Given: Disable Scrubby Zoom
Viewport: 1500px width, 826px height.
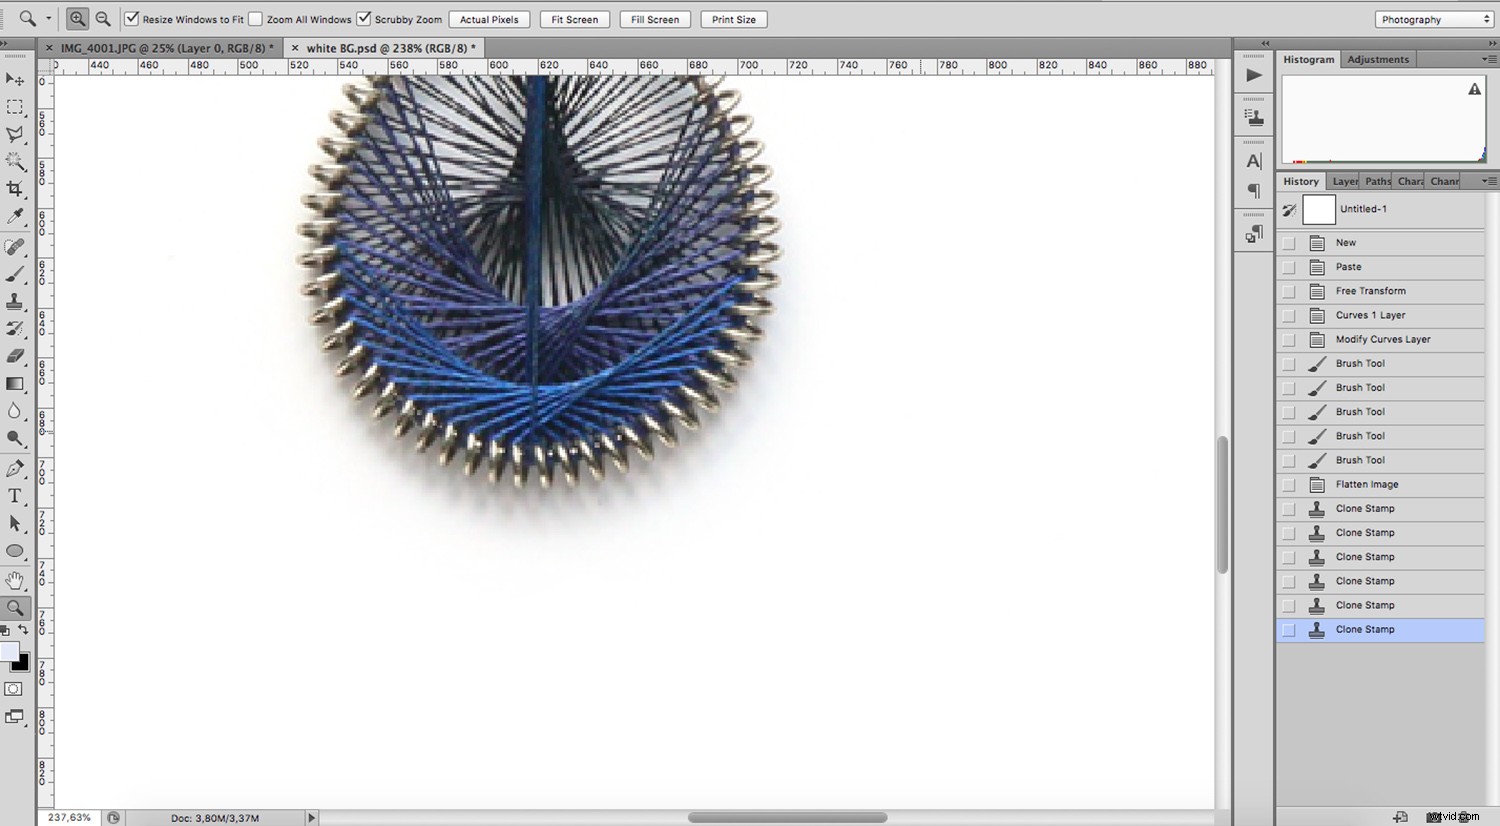Looking at the screenshot, I should click(362, 18).
